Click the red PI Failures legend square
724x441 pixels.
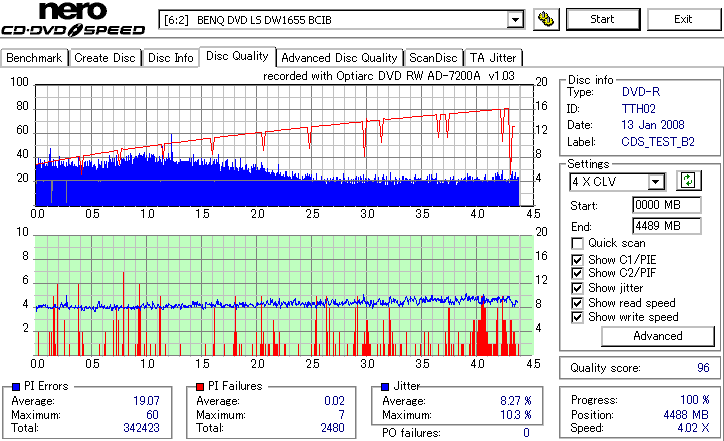(x=200, y=387)
